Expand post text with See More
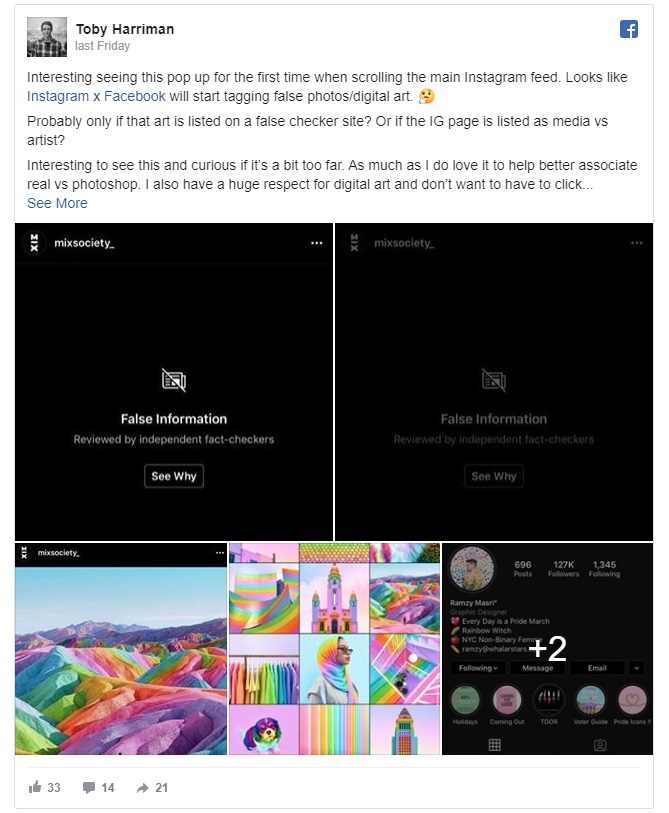The height and width of the screenshot is (813, 669). 57,203
